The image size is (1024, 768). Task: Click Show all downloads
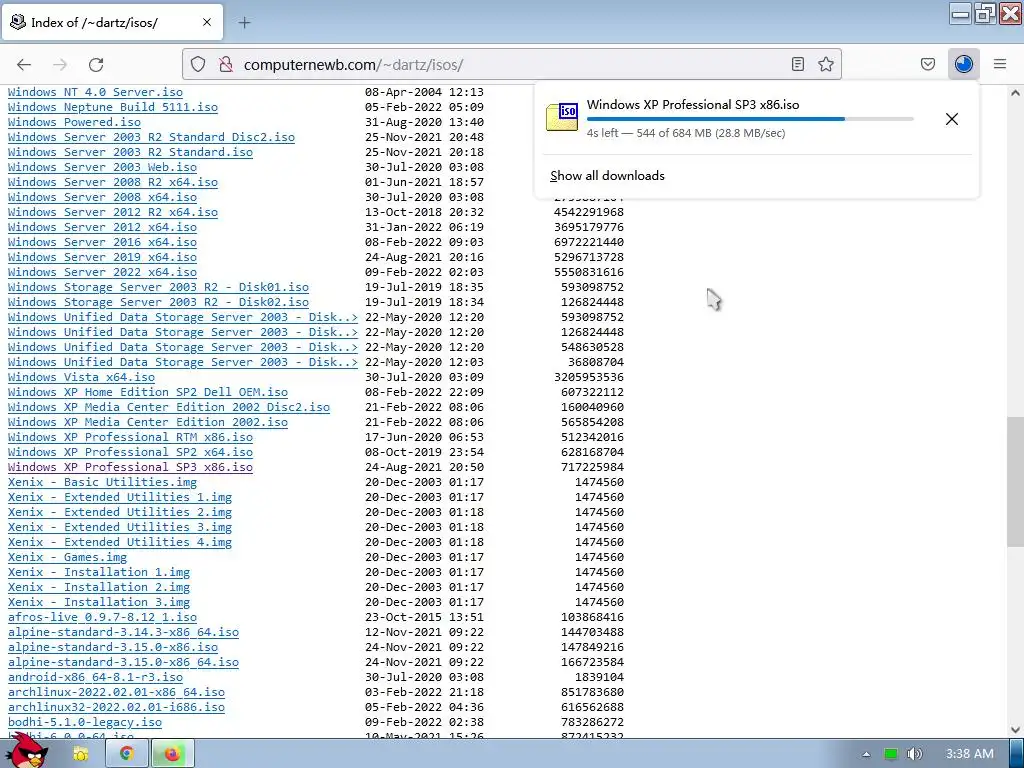click(607, 176)
